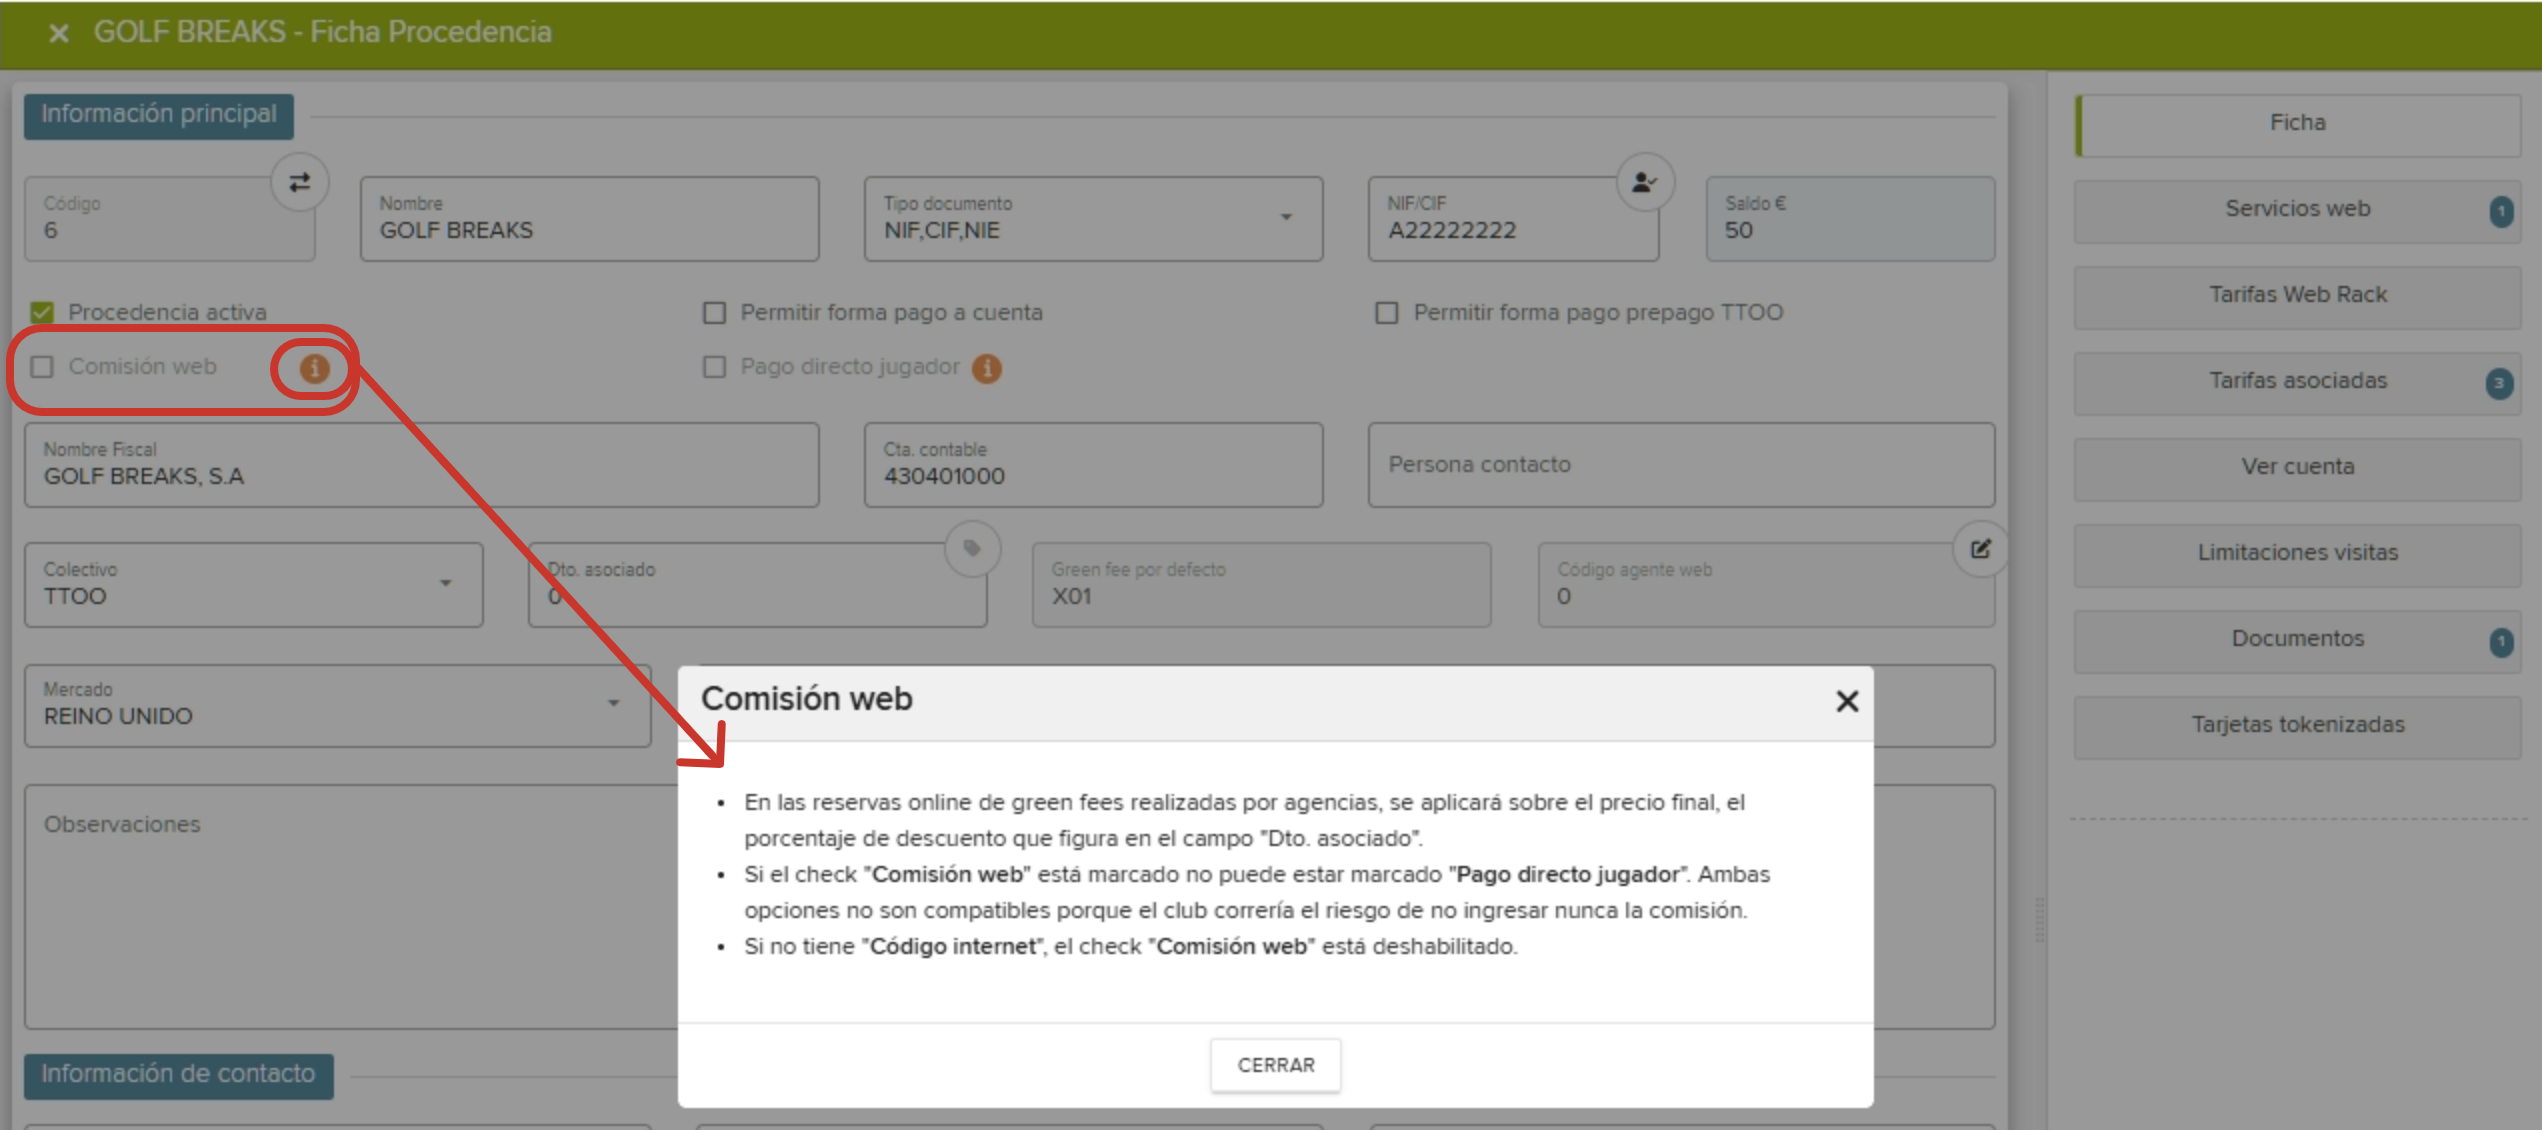
Task: Expand the Colectivo dropdown
Action: (x=254, y=585)
